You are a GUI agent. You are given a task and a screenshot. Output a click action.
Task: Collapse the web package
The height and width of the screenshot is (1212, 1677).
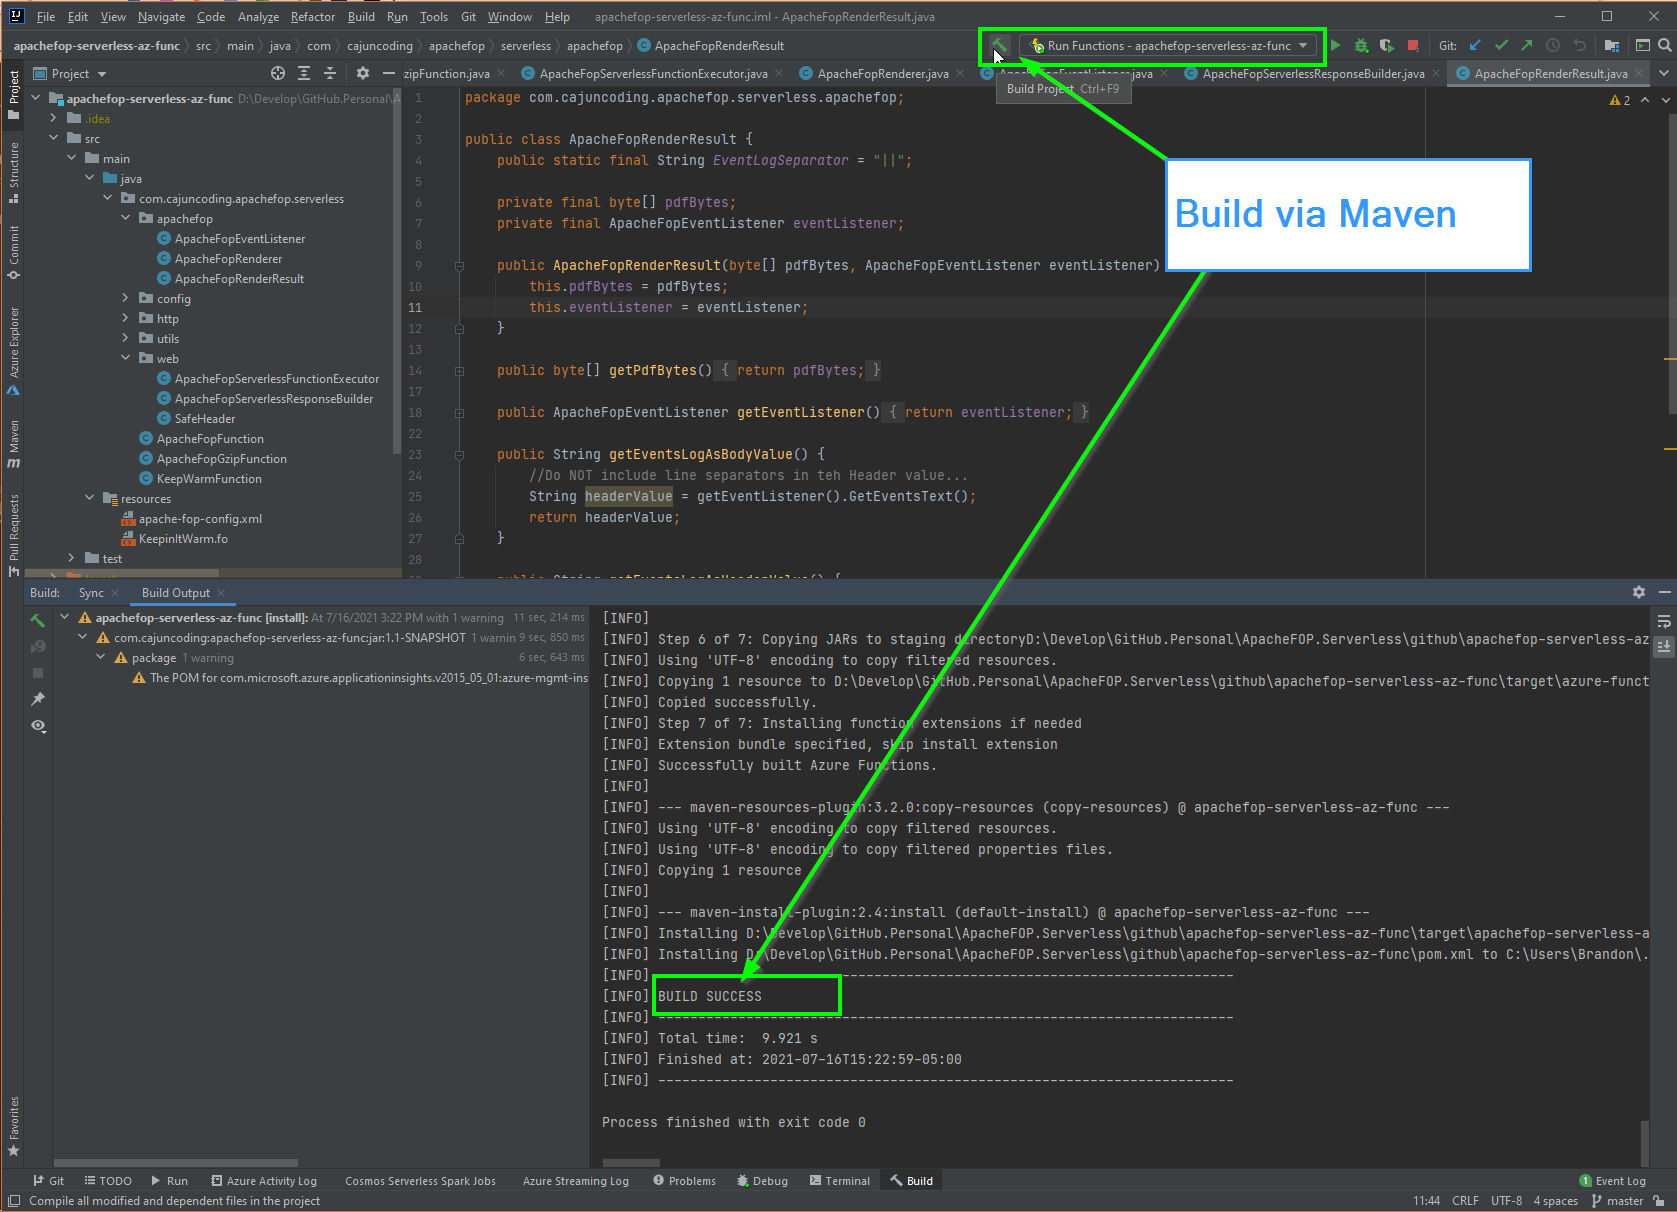coord(125,358)
